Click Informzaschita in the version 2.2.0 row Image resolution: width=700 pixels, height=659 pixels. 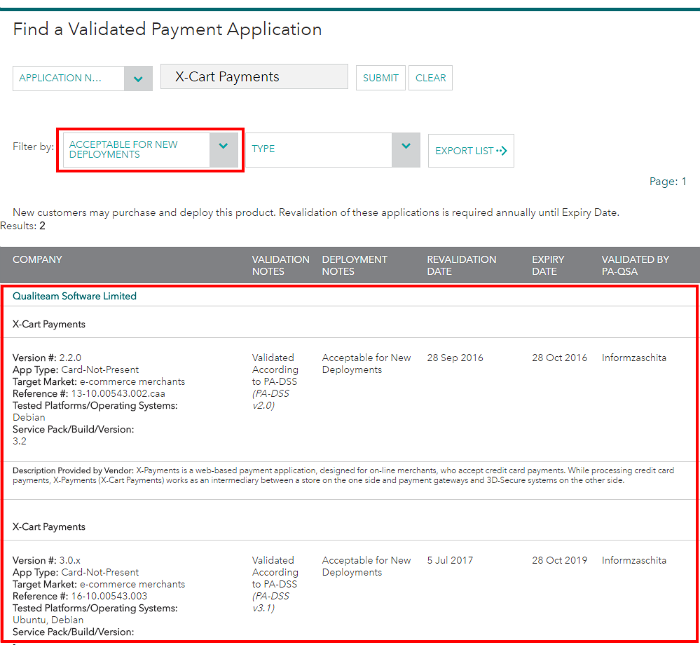[633, 358]
